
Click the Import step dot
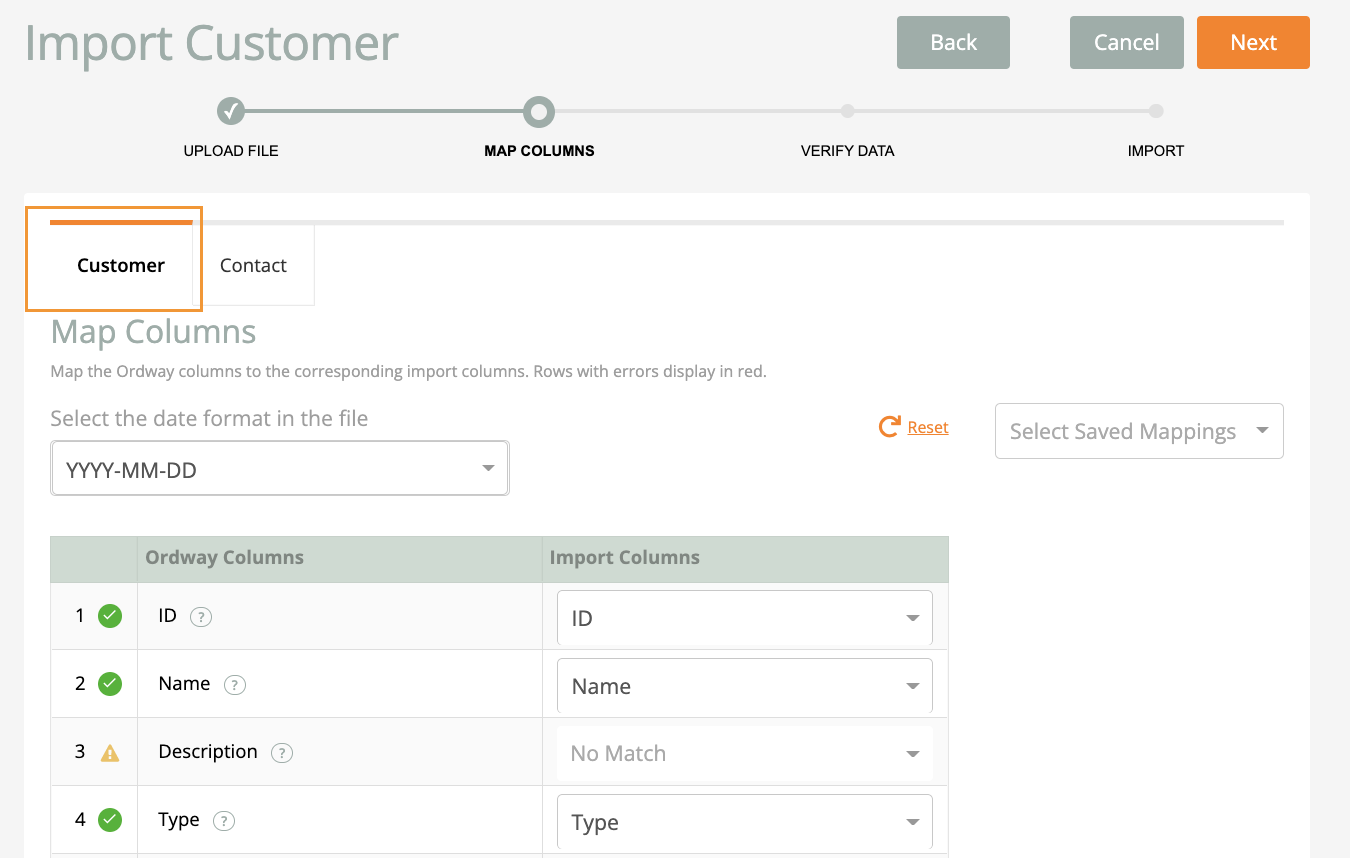(1156, 111)
